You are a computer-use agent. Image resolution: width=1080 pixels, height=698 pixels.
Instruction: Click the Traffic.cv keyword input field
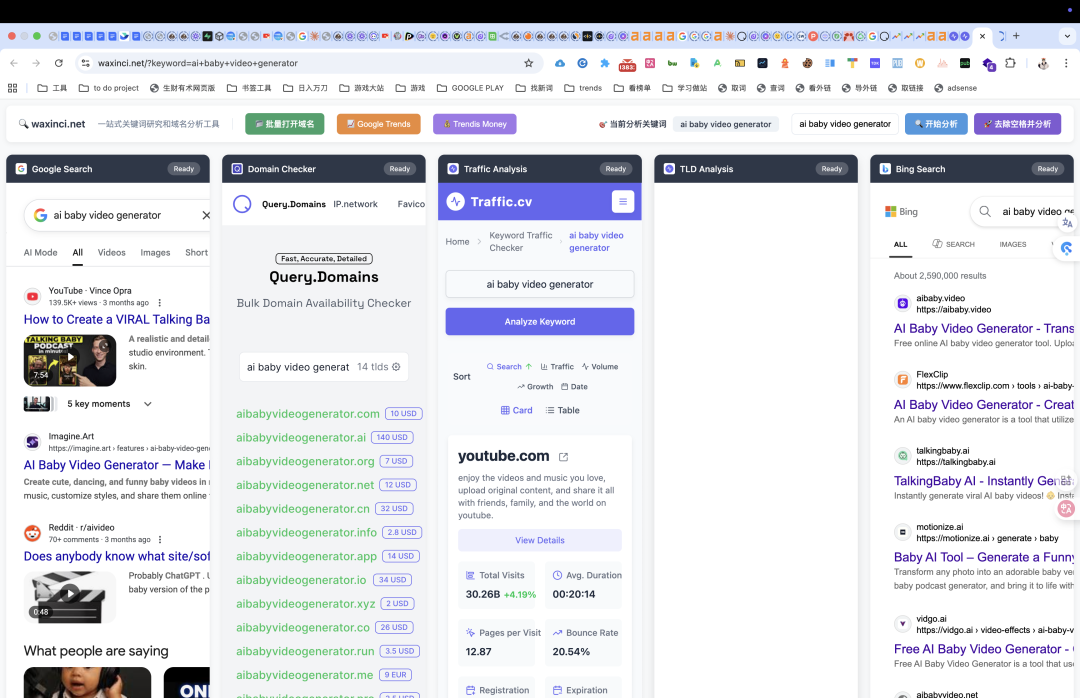539,284
